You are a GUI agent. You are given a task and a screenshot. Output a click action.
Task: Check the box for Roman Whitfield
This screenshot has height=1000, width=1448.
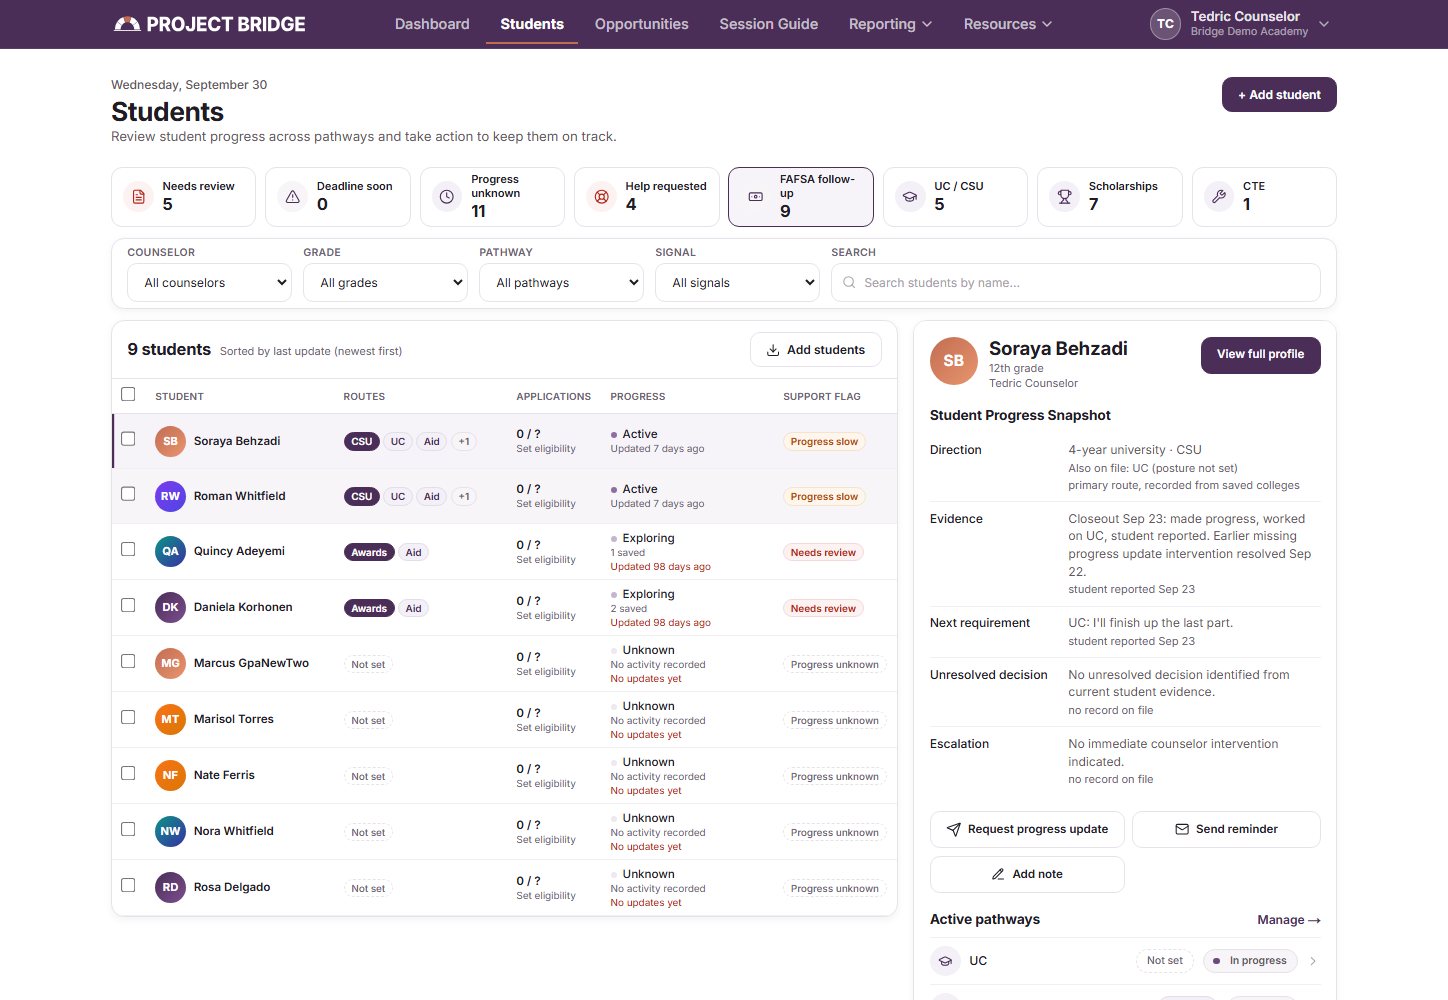coord(128,493)
